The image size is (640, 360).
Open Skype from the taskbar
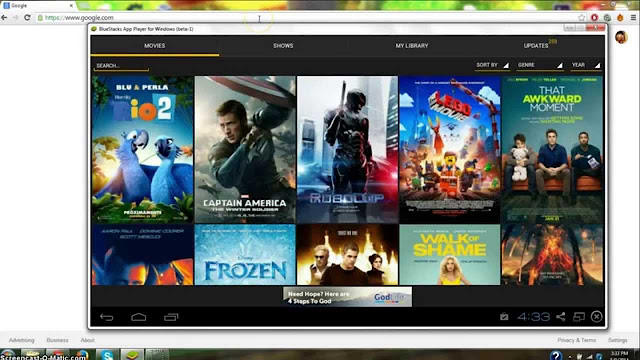pos(107,355)
